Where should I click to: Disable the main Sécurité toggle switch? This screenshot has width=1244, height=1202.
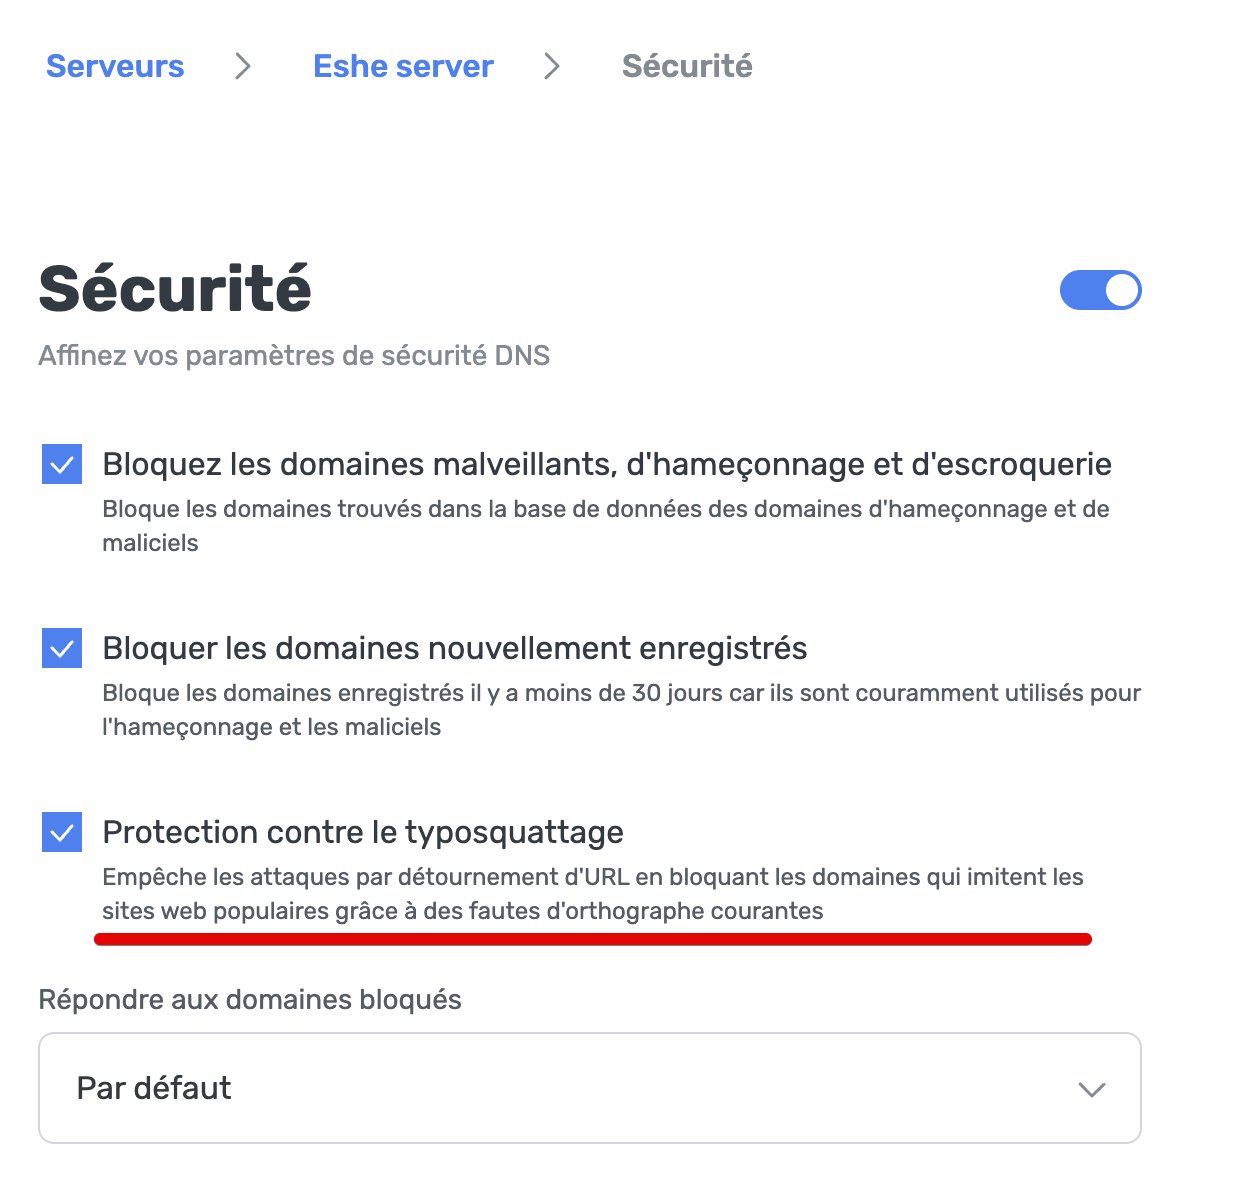1100,290
